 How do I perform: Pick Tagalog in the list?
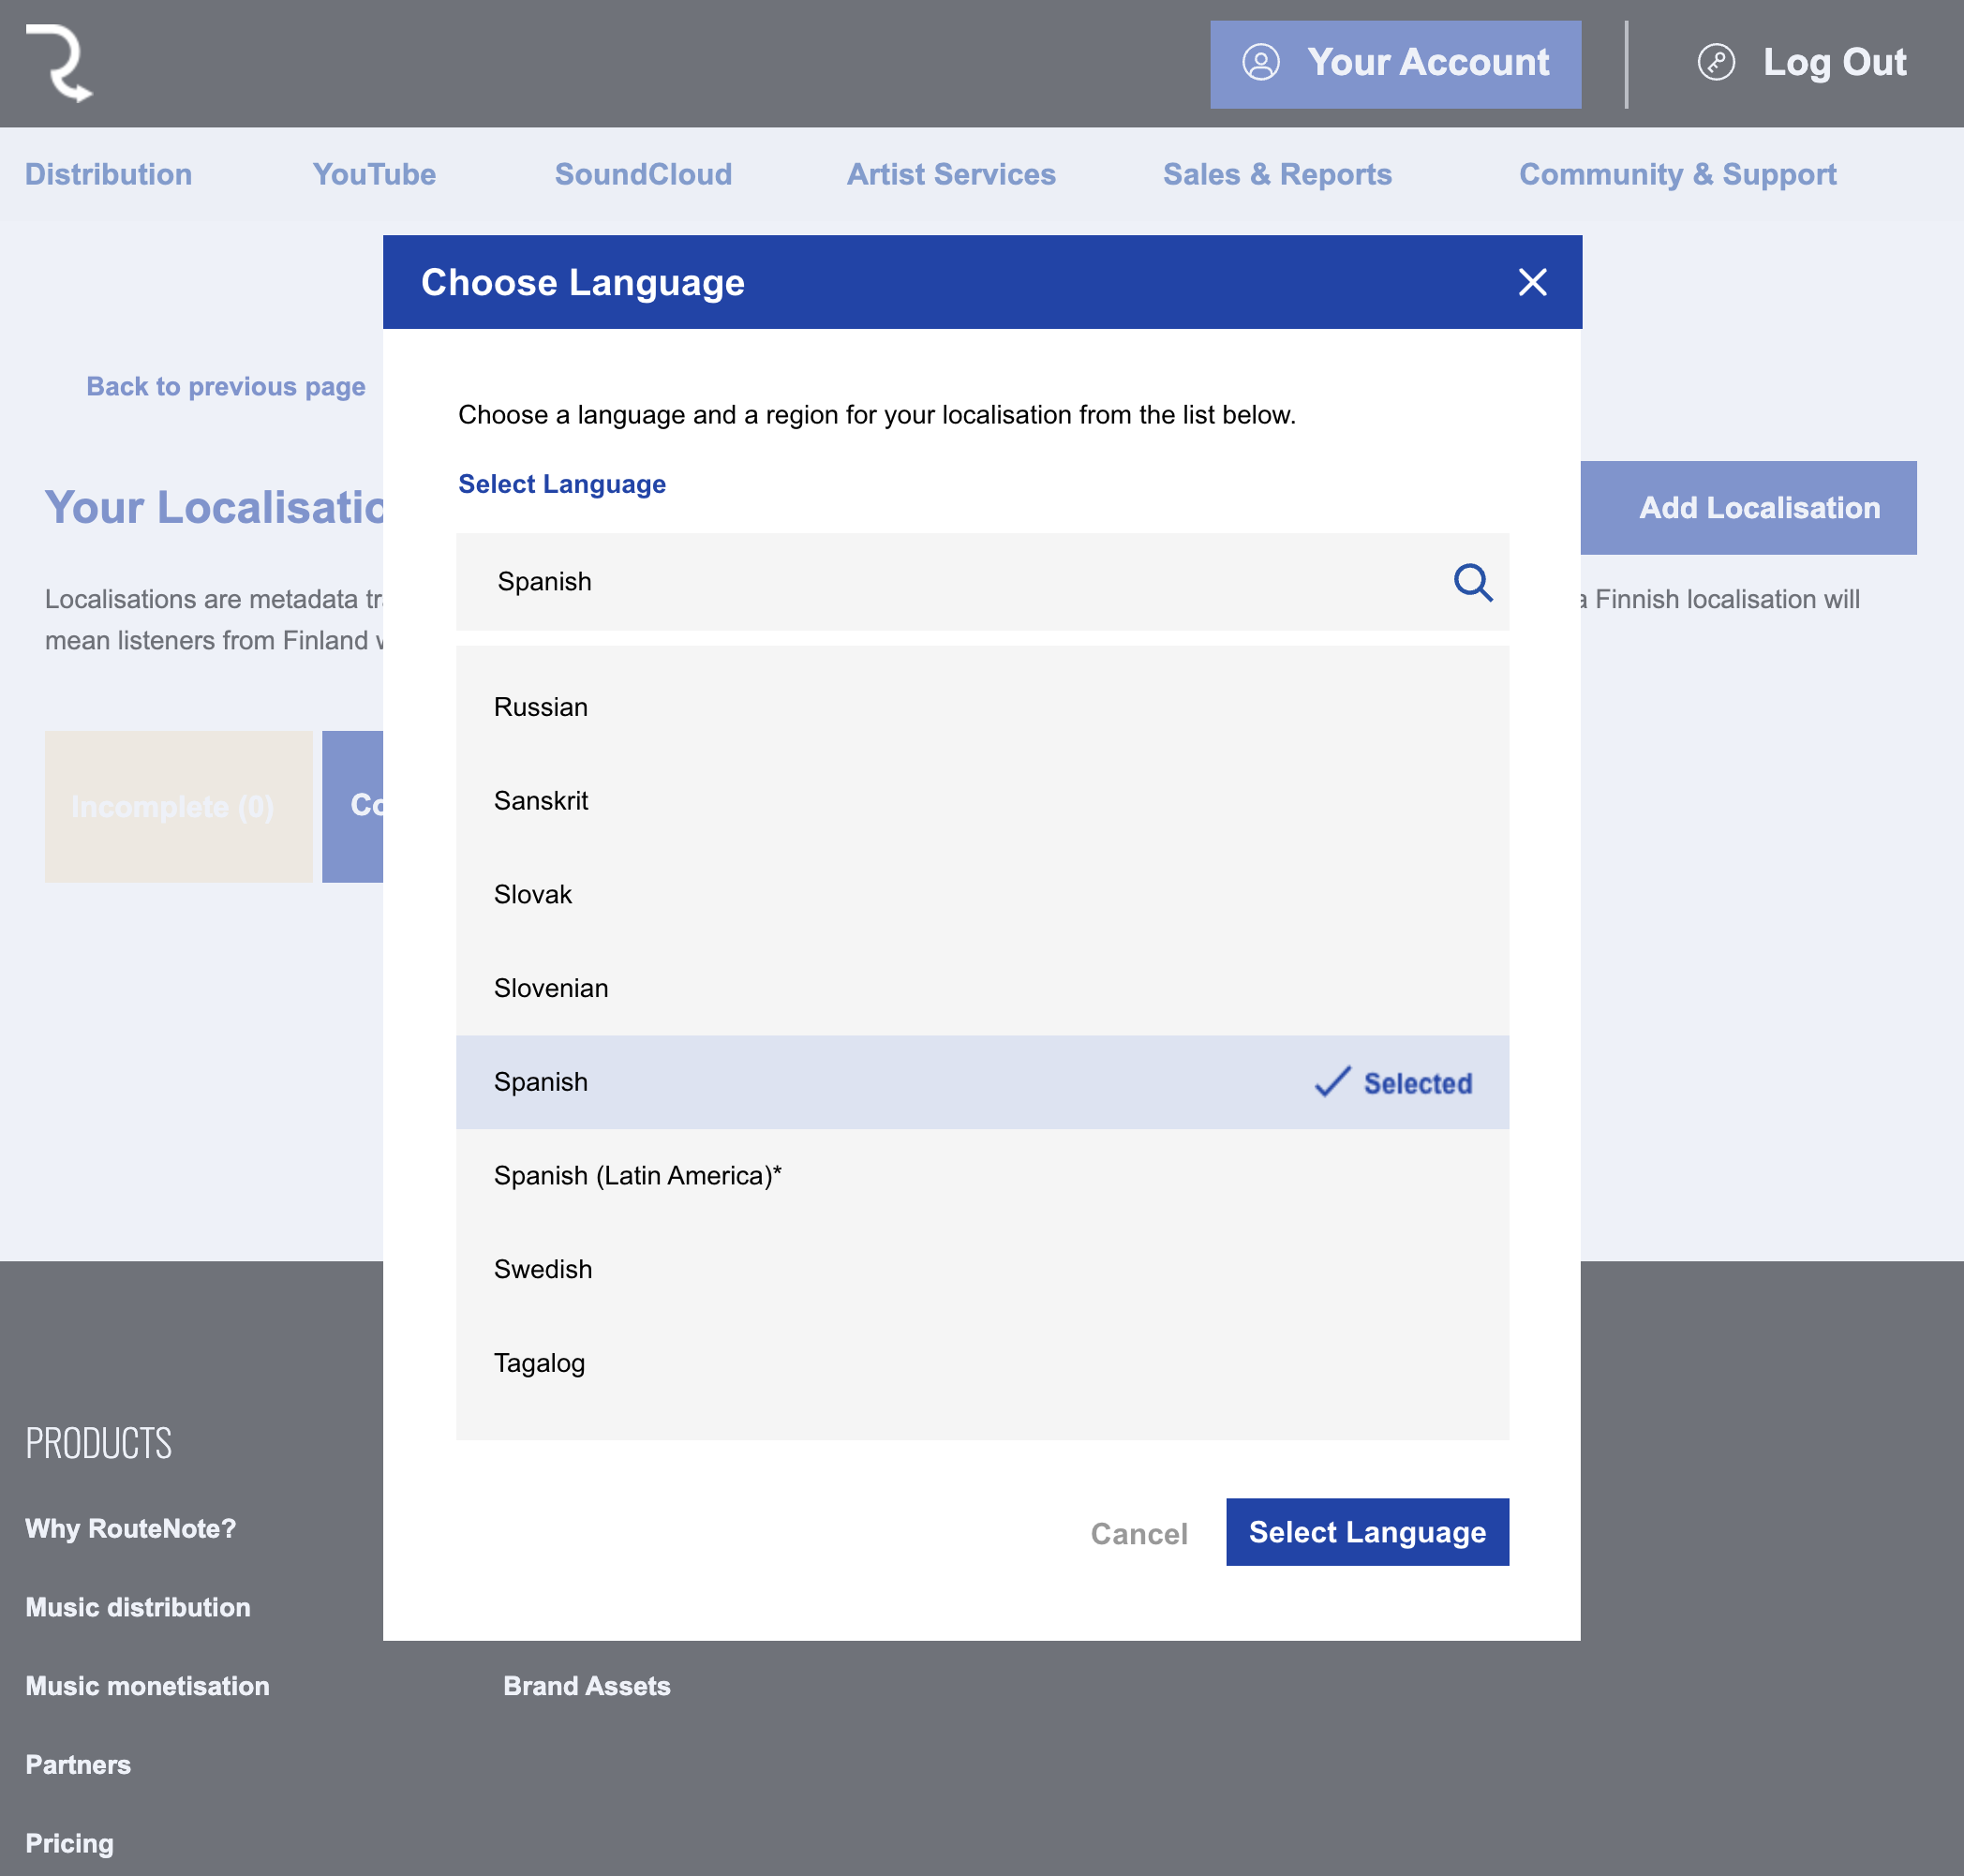click(x=539, y=1363)
